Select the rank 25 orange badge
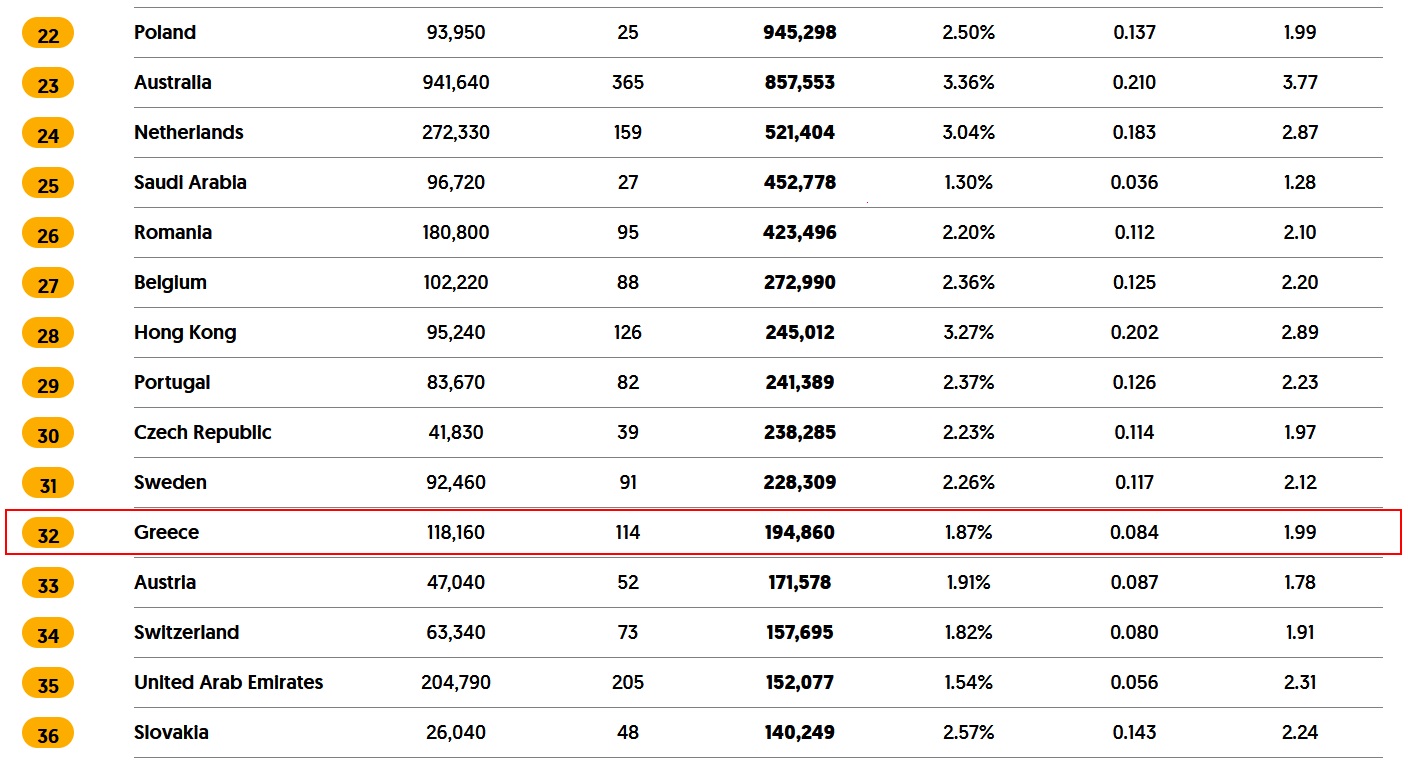 [48, 184]
